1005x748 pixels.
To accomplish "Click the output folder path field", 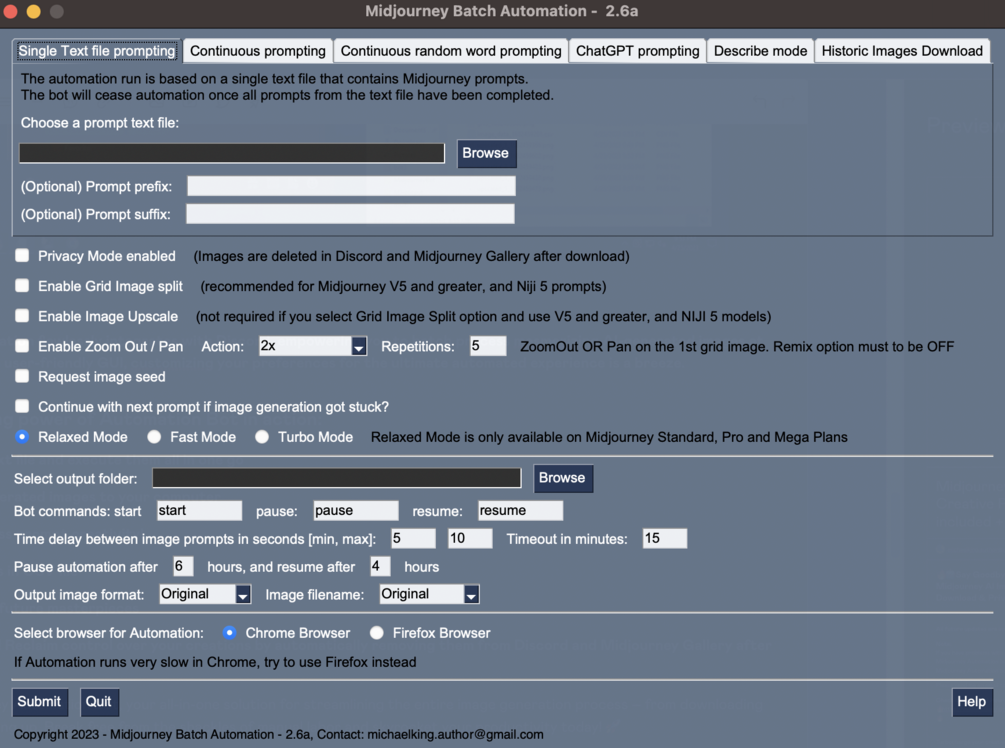I will coord(336,478).
